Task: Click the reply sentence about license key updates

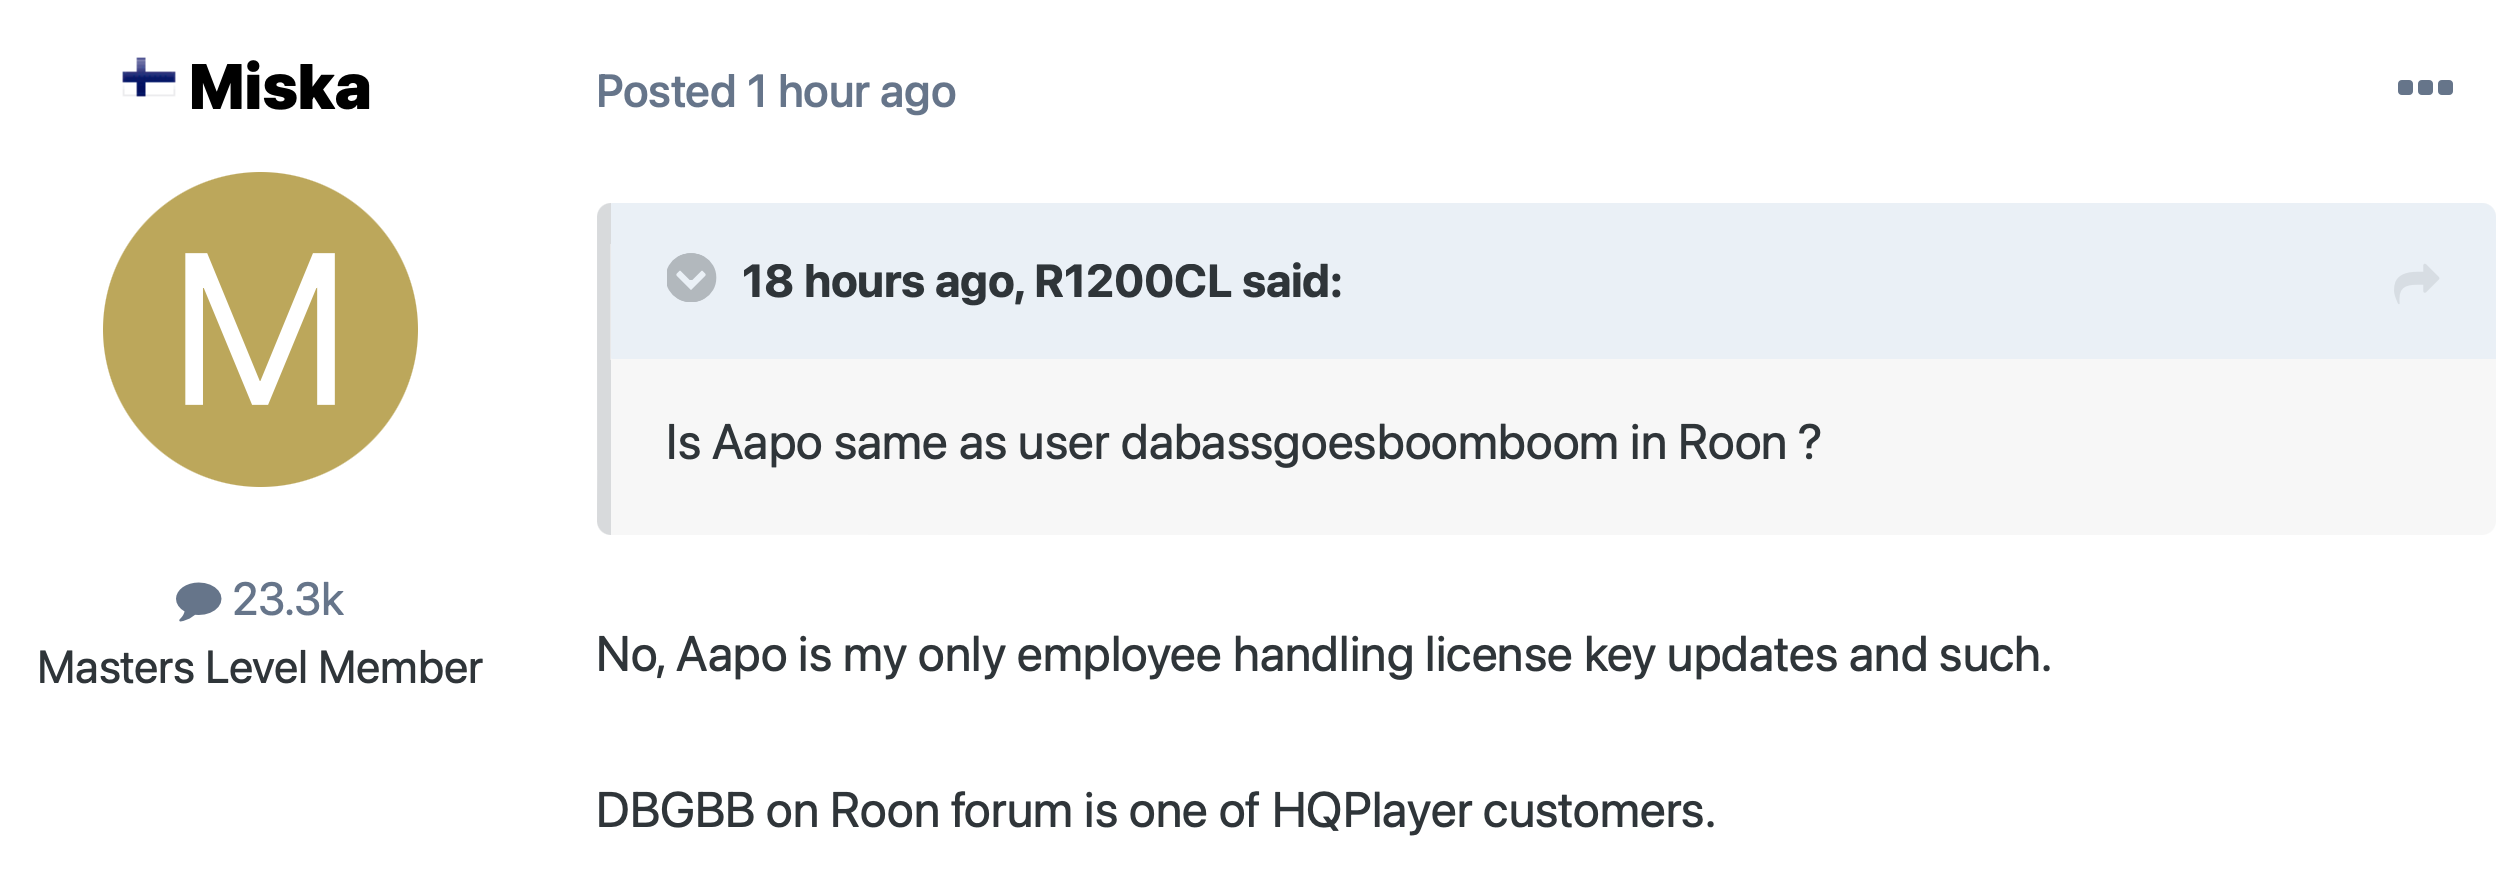Action: [x=1324, y=656]
